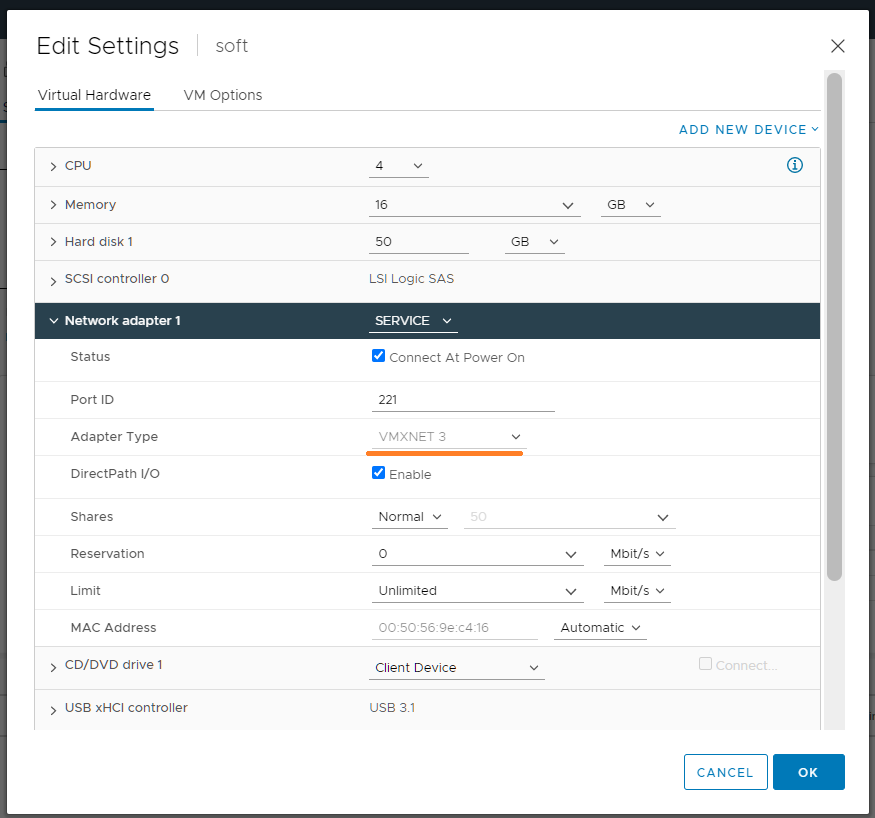Expand the CPU section
Image resolution: width=875 pixels, height=818 pixels.
click(x=53, y=166)
